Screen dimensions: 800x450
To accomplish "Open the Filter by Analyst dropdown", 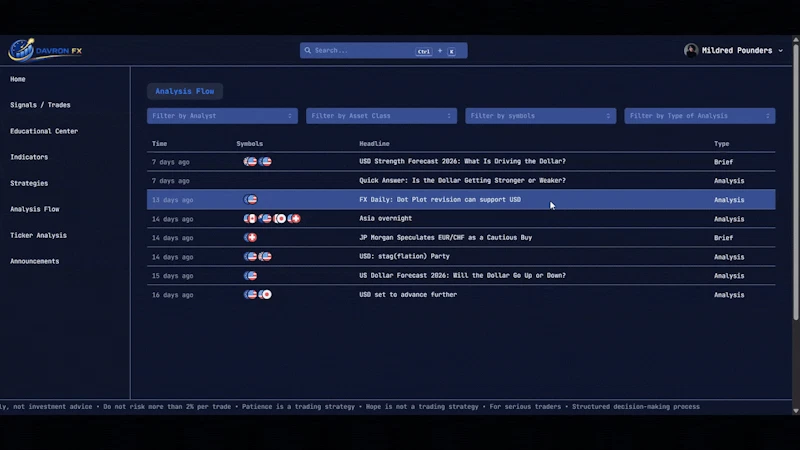I will click(x=222, y=116).
